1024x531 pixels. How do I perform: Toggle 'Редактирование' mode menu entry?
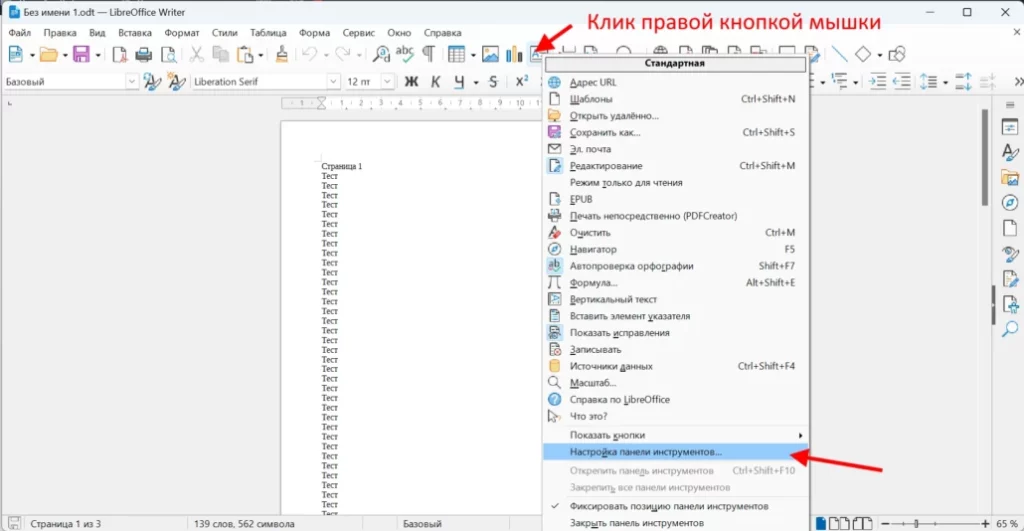[x=676, y=166]
